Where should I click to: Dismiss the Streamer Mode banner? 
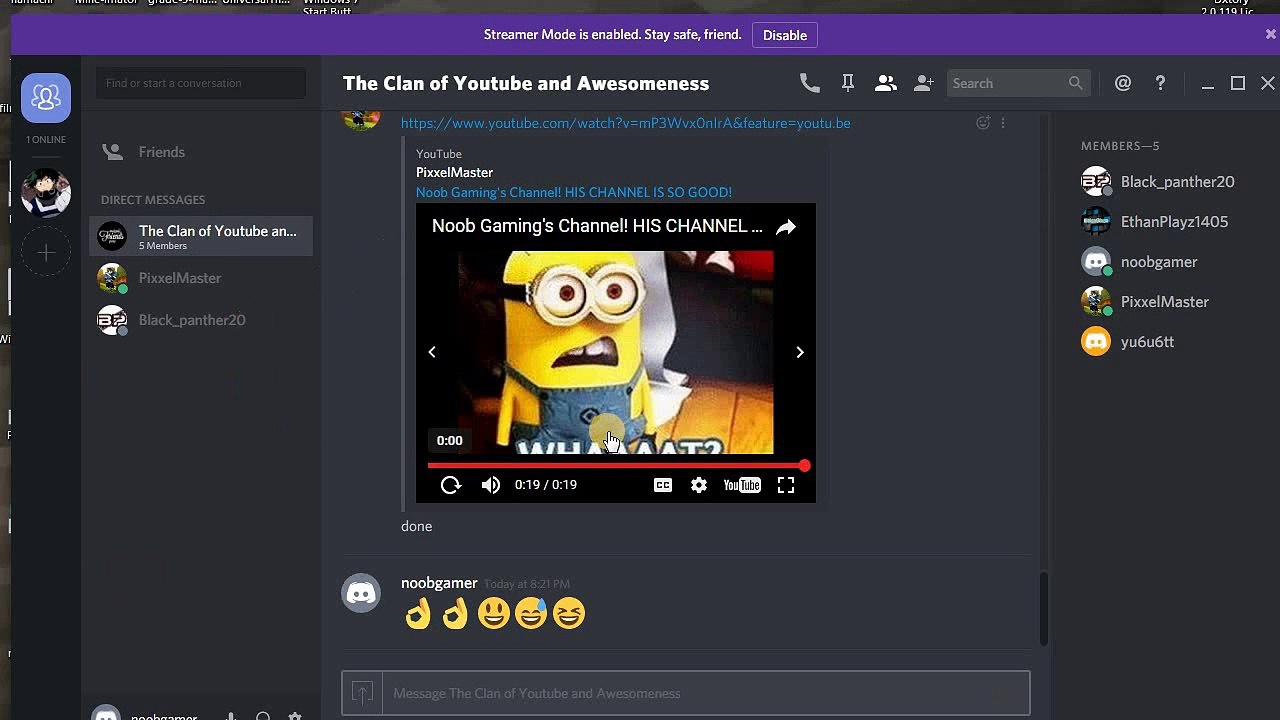pyautogui.click(x=1270, y=34)
